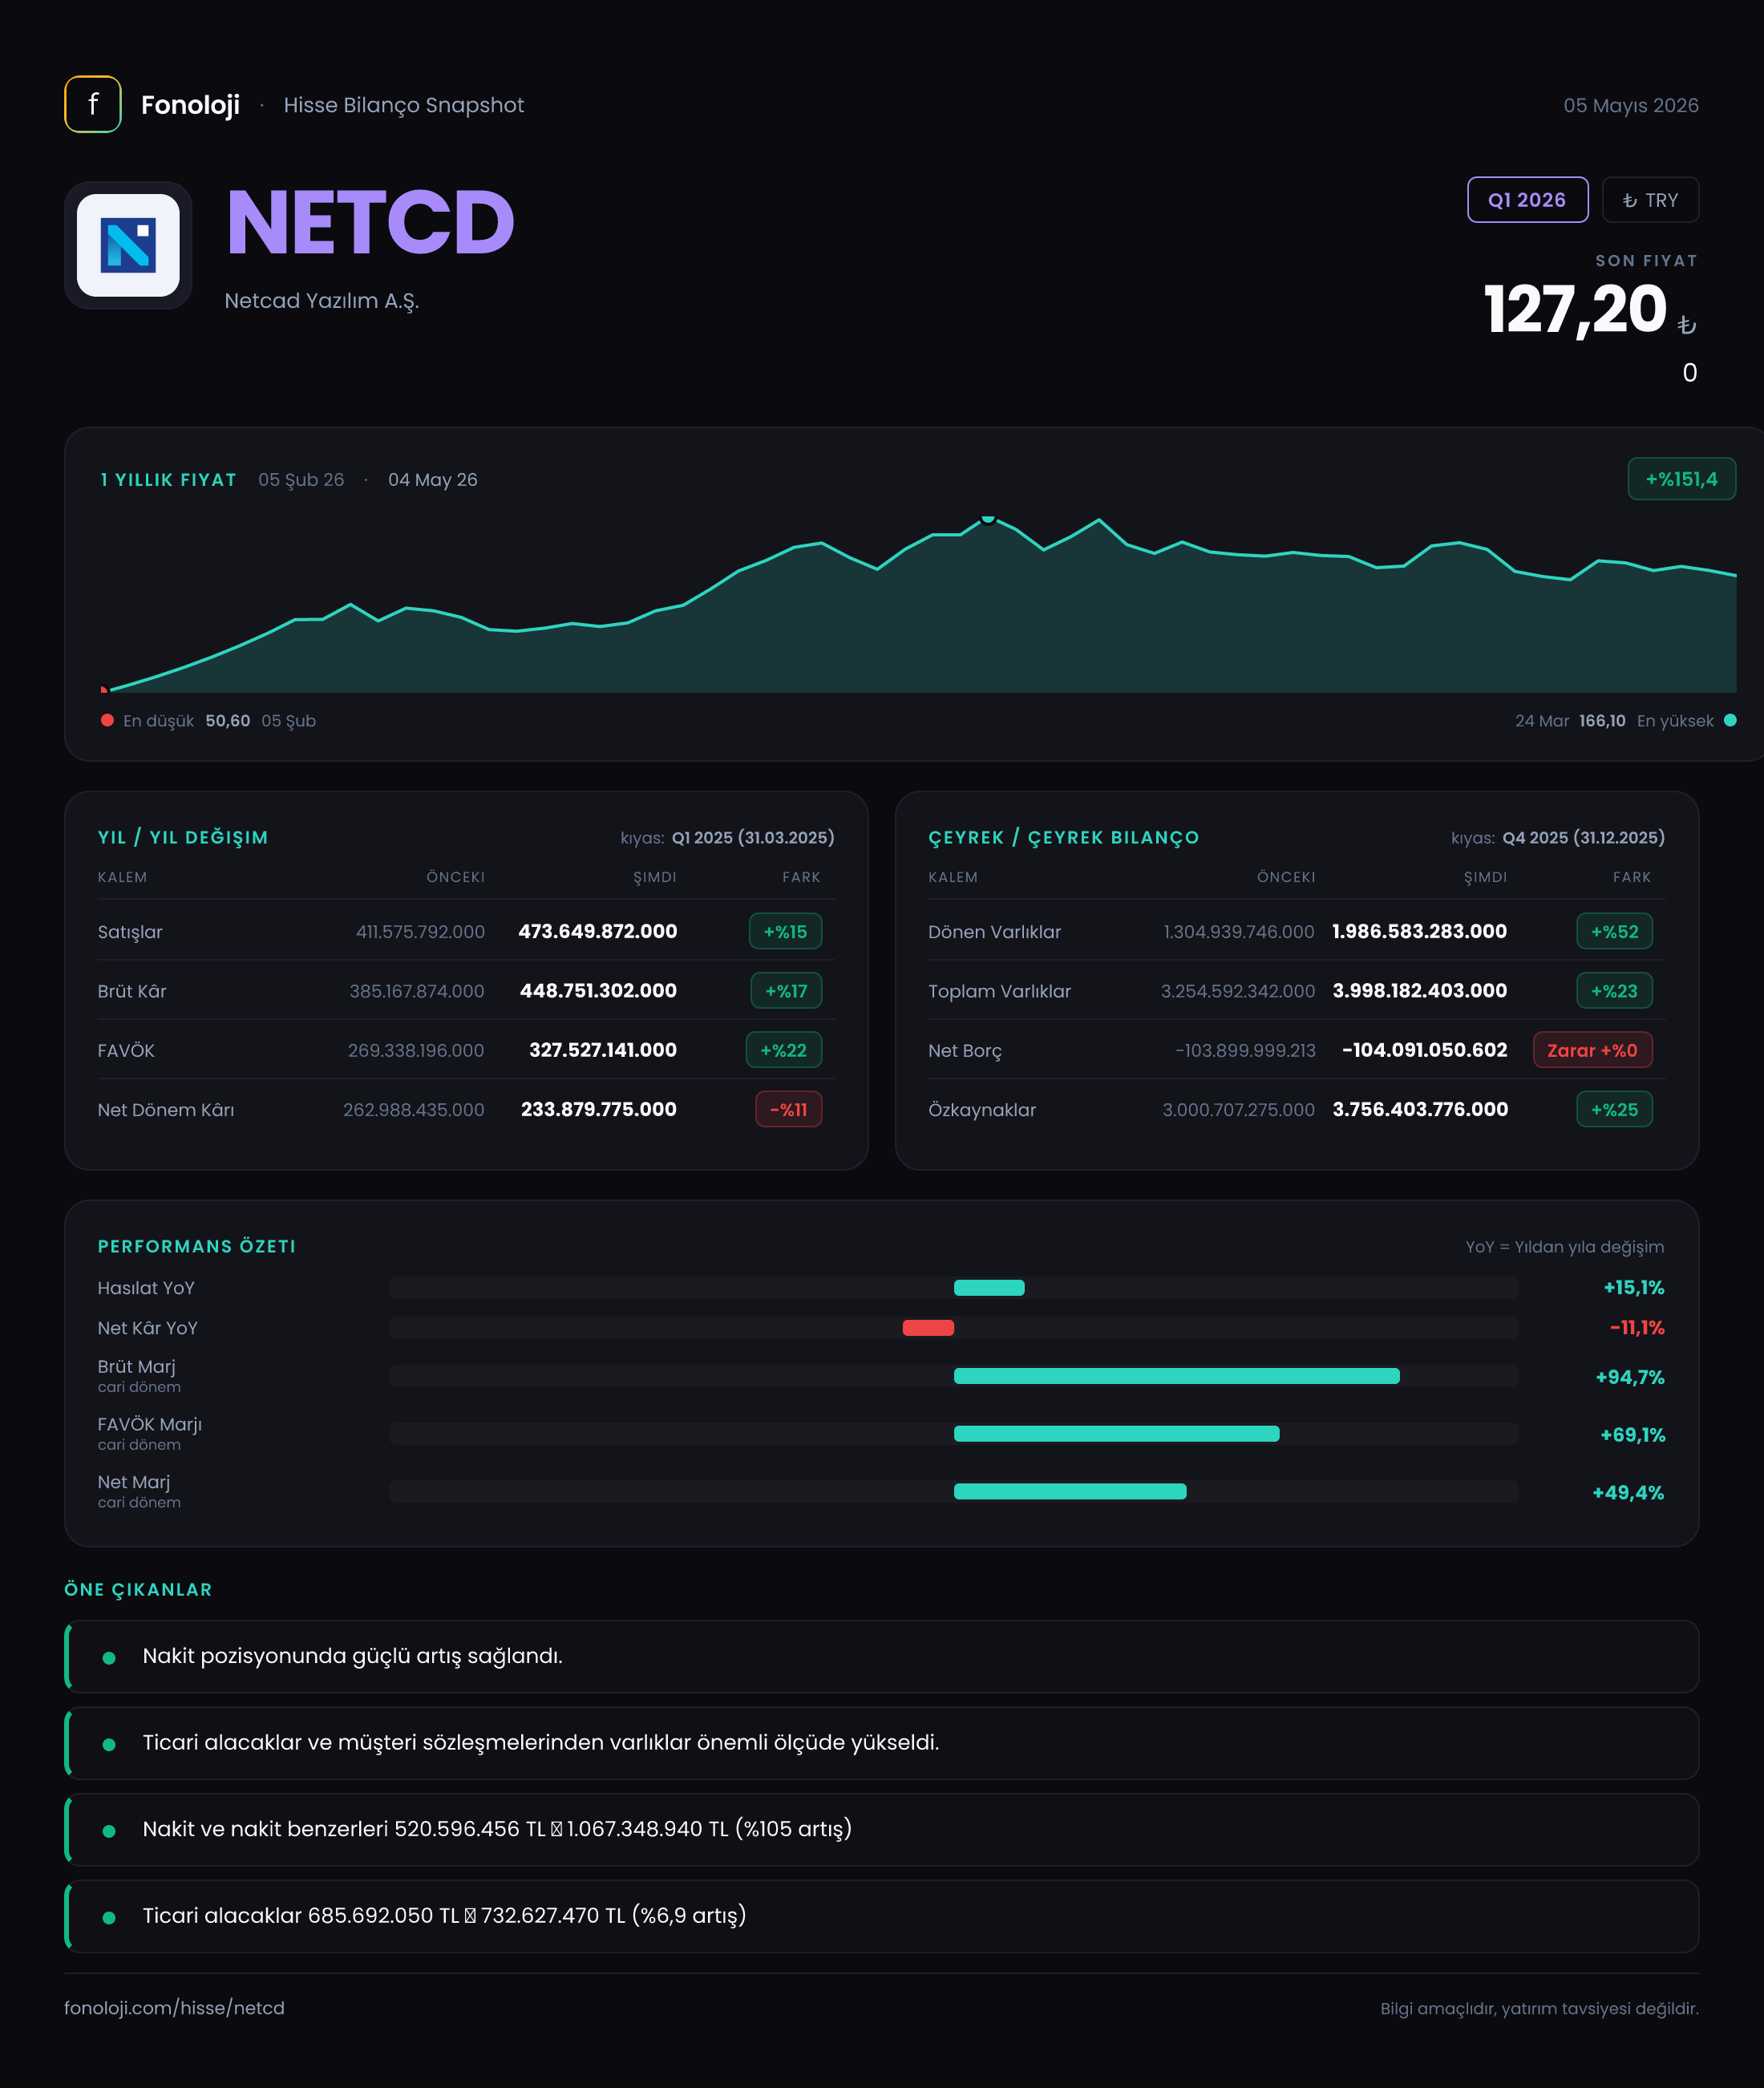Click the Q4 2025 (31.12.2025) comparison label

(x=1584, y=838)
